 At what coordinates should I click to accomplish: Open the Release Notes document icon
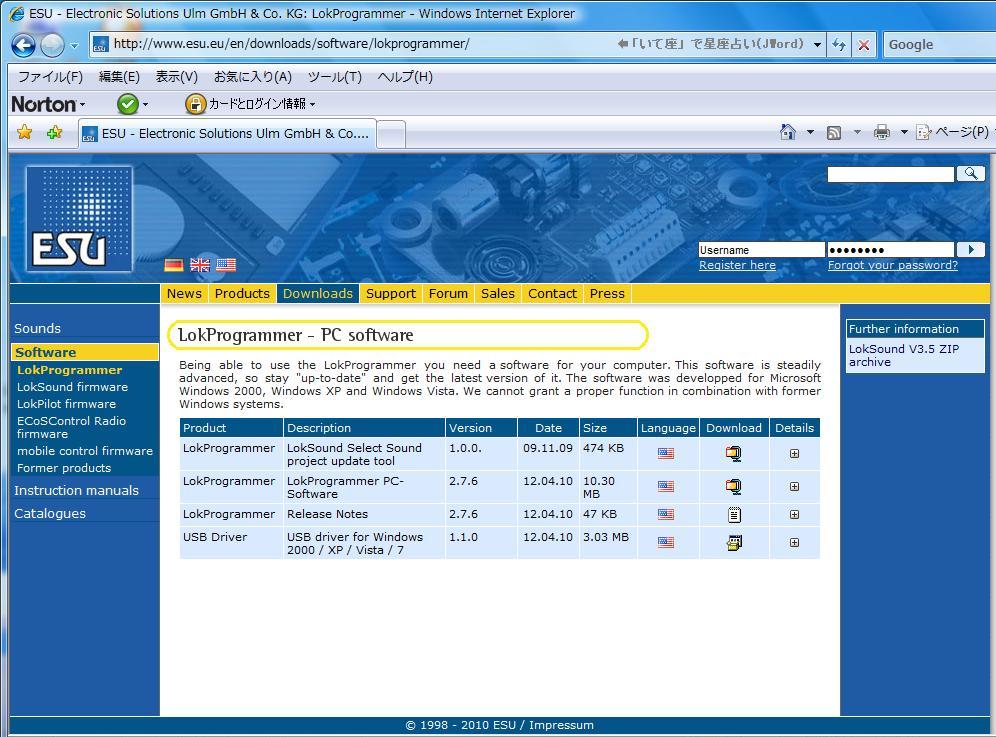click(734, 515)
